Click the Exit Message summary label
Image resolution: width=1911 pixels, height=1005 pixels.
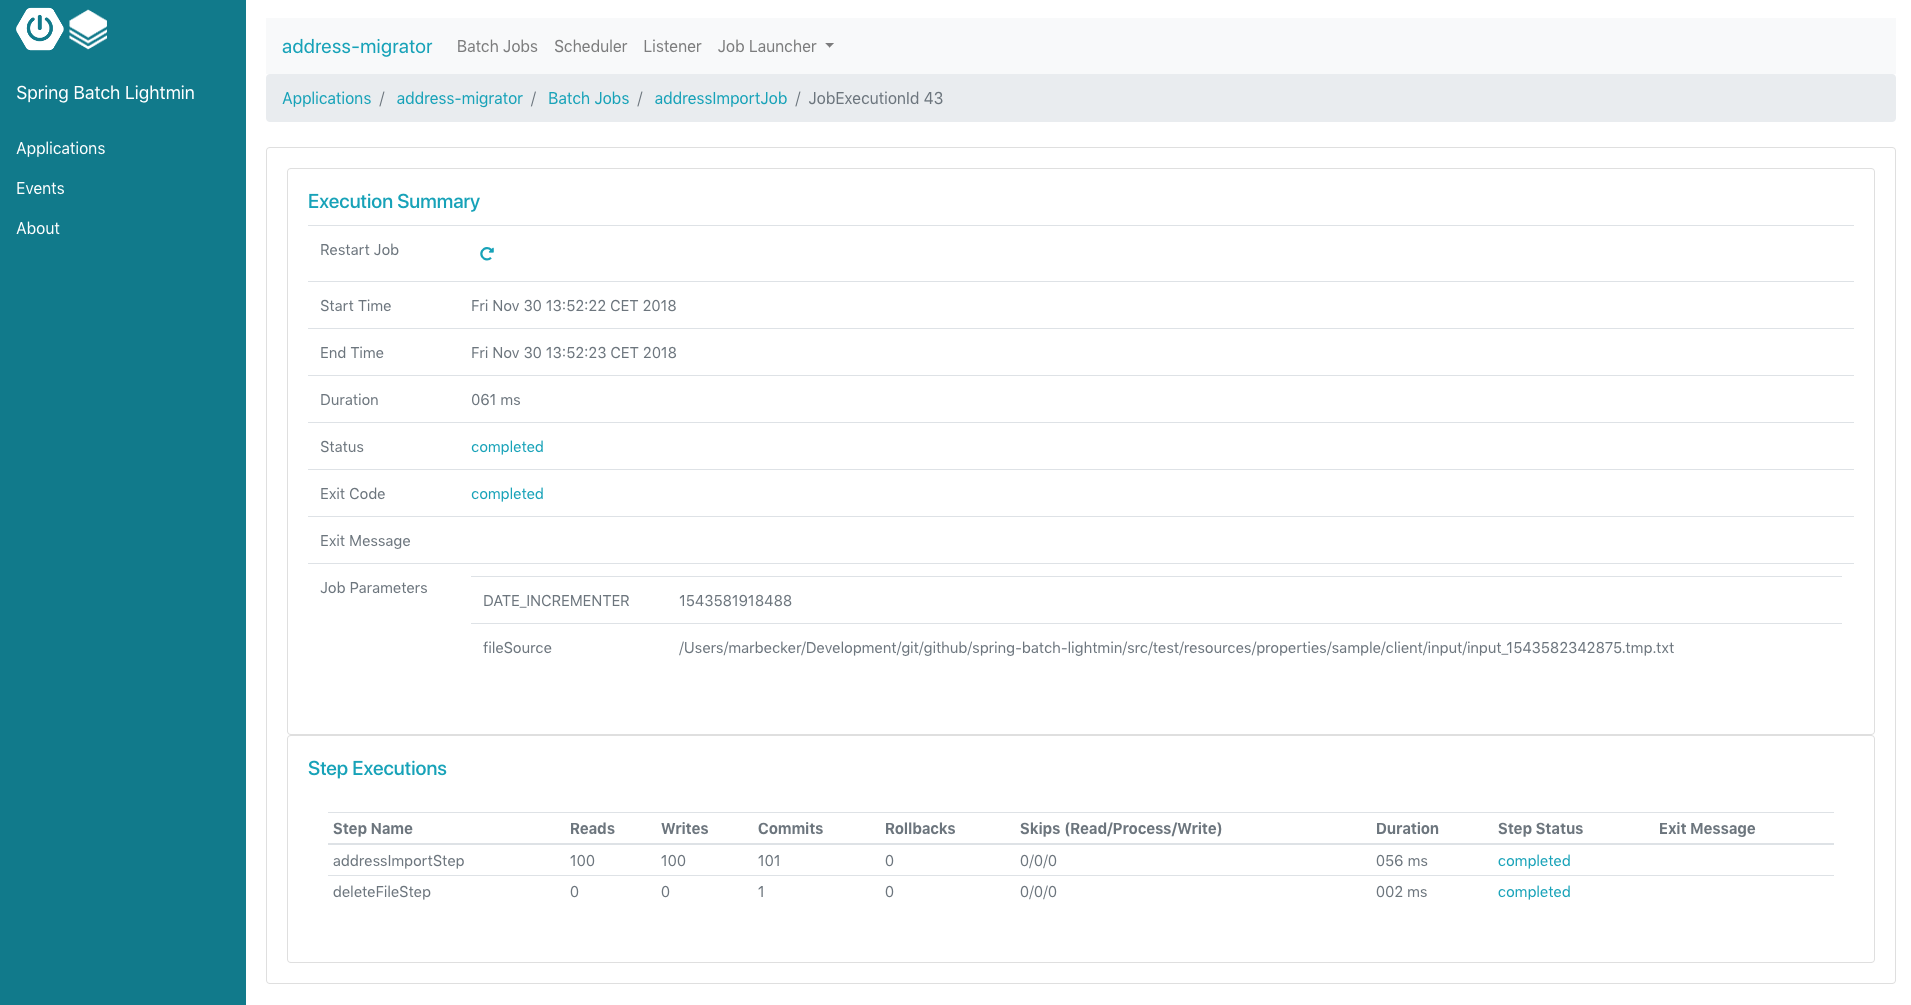pyautogui.click(x=365, y=541)
